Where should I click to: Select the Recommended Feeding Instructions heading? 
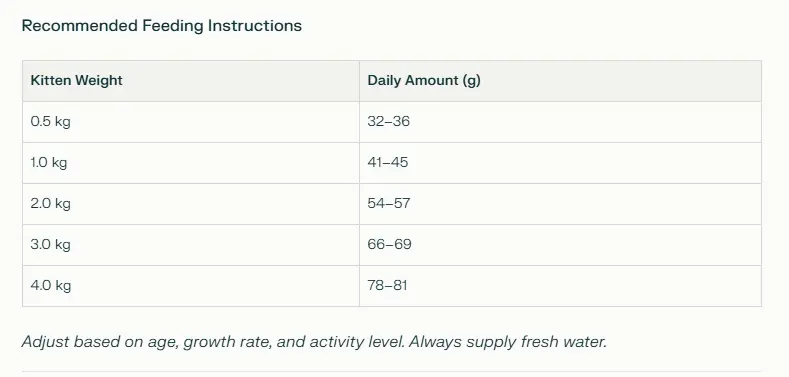[x=162, y=26]
